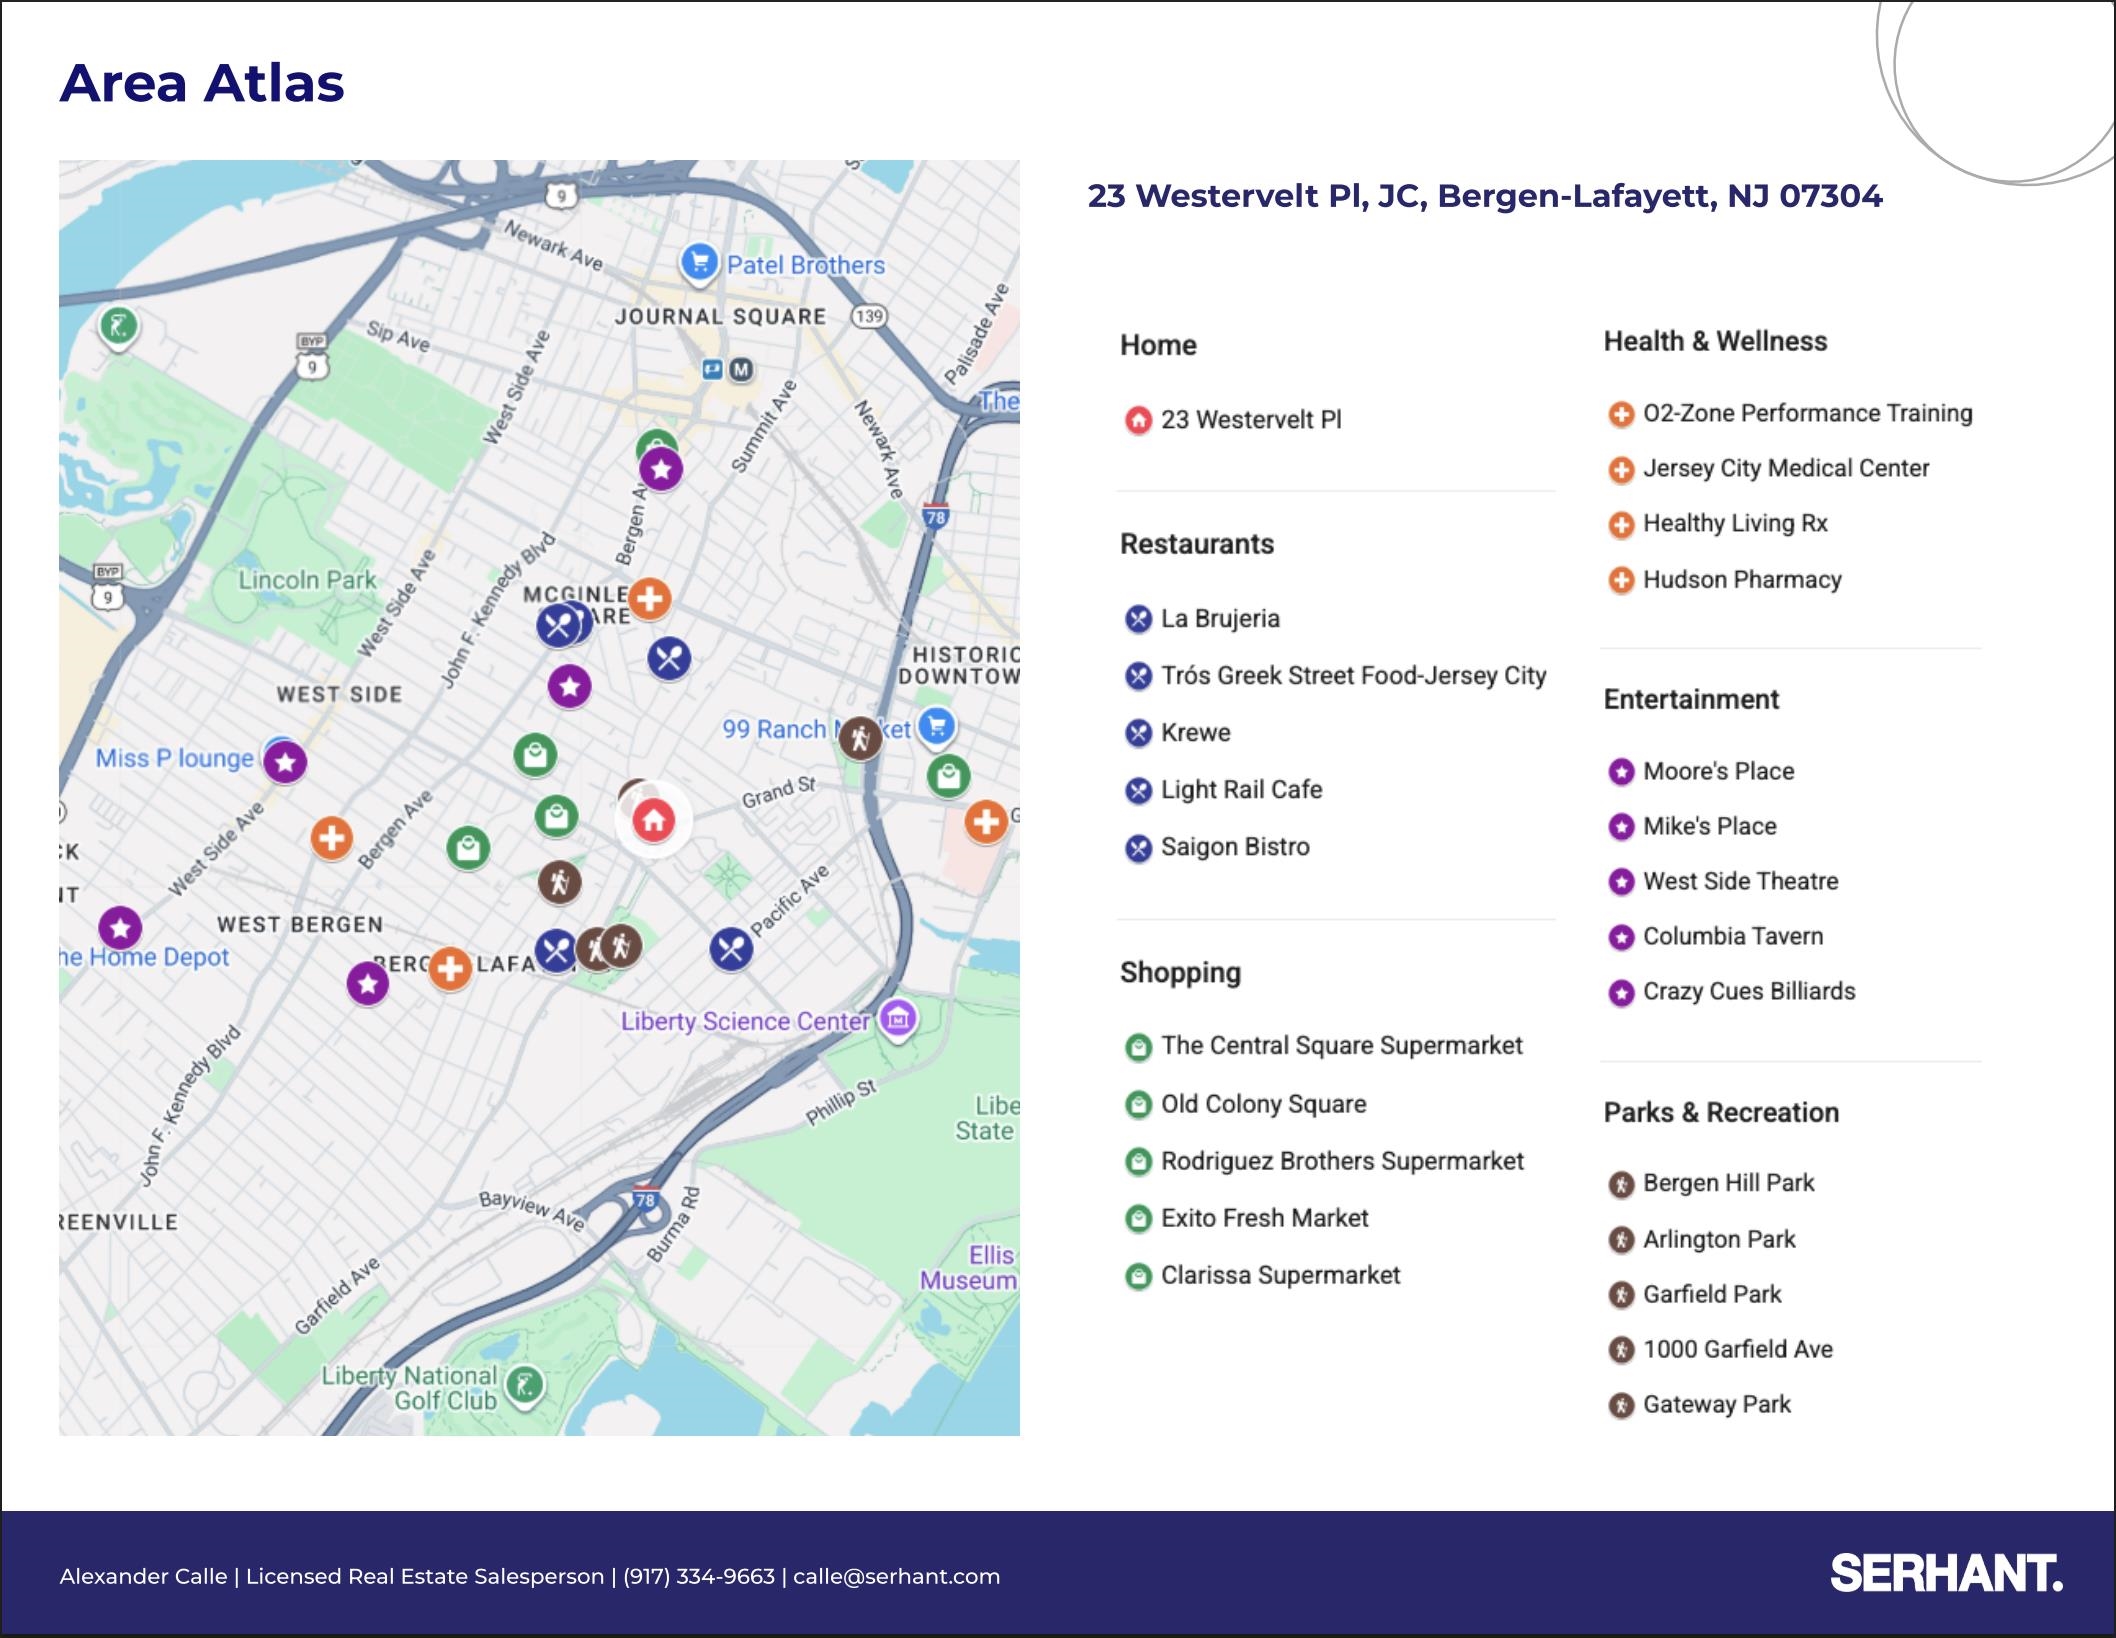
Task: Click the red home marker on map
Action: [x=653, y=820]
